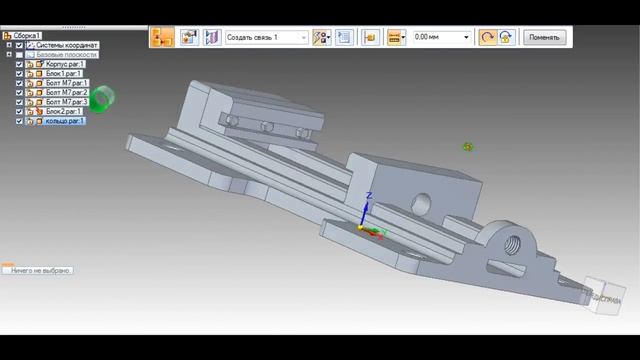
Task: Click the green ring part in viewport
Action: coord(102,98)
